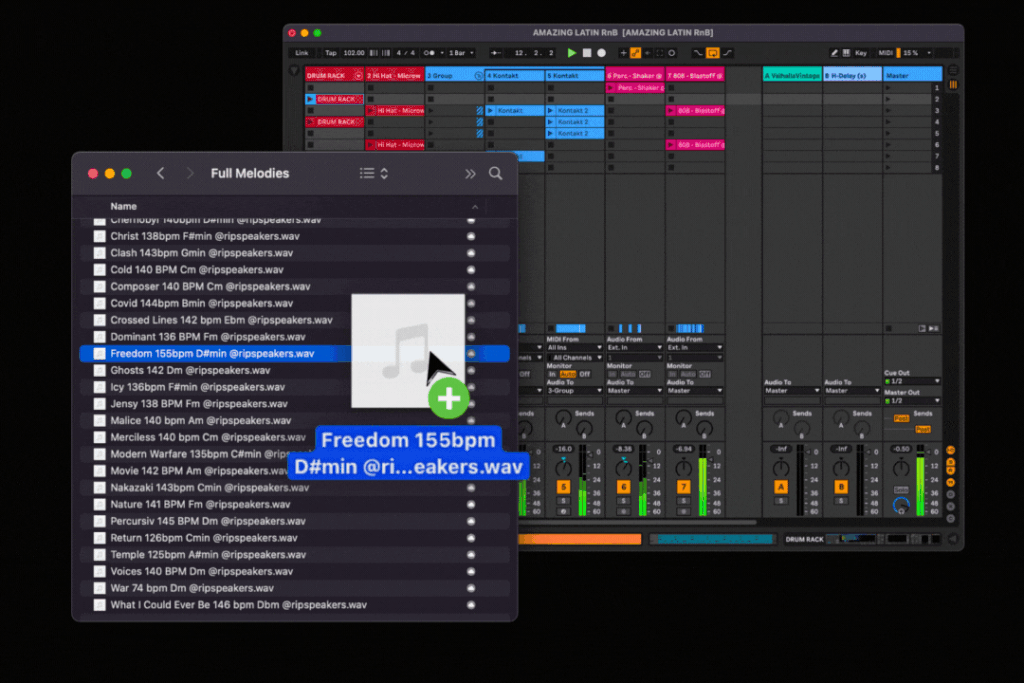This screenshot has height=683, width=1024.
Task: Fold the DRUM RACK track header
Action: click(358, 76)
